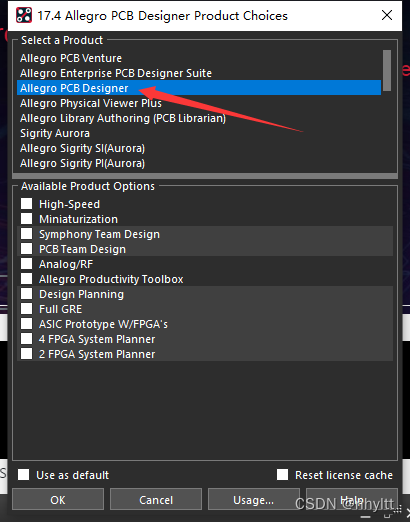Check the Miniaturization option
The height and width of the screenshot is (522, 410).
pos(27,219)
